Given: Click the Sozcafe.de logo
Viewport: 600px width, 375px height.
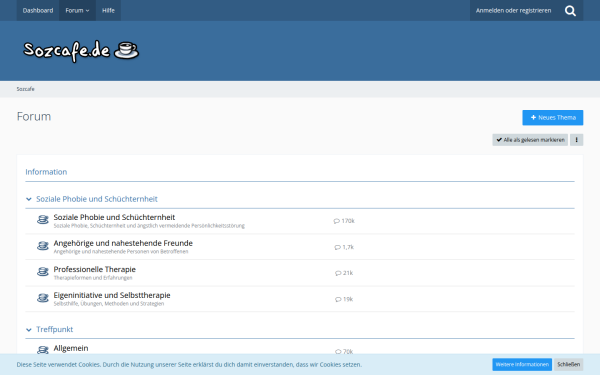Looking at the screenshot, I should click(x=81, y=51).
